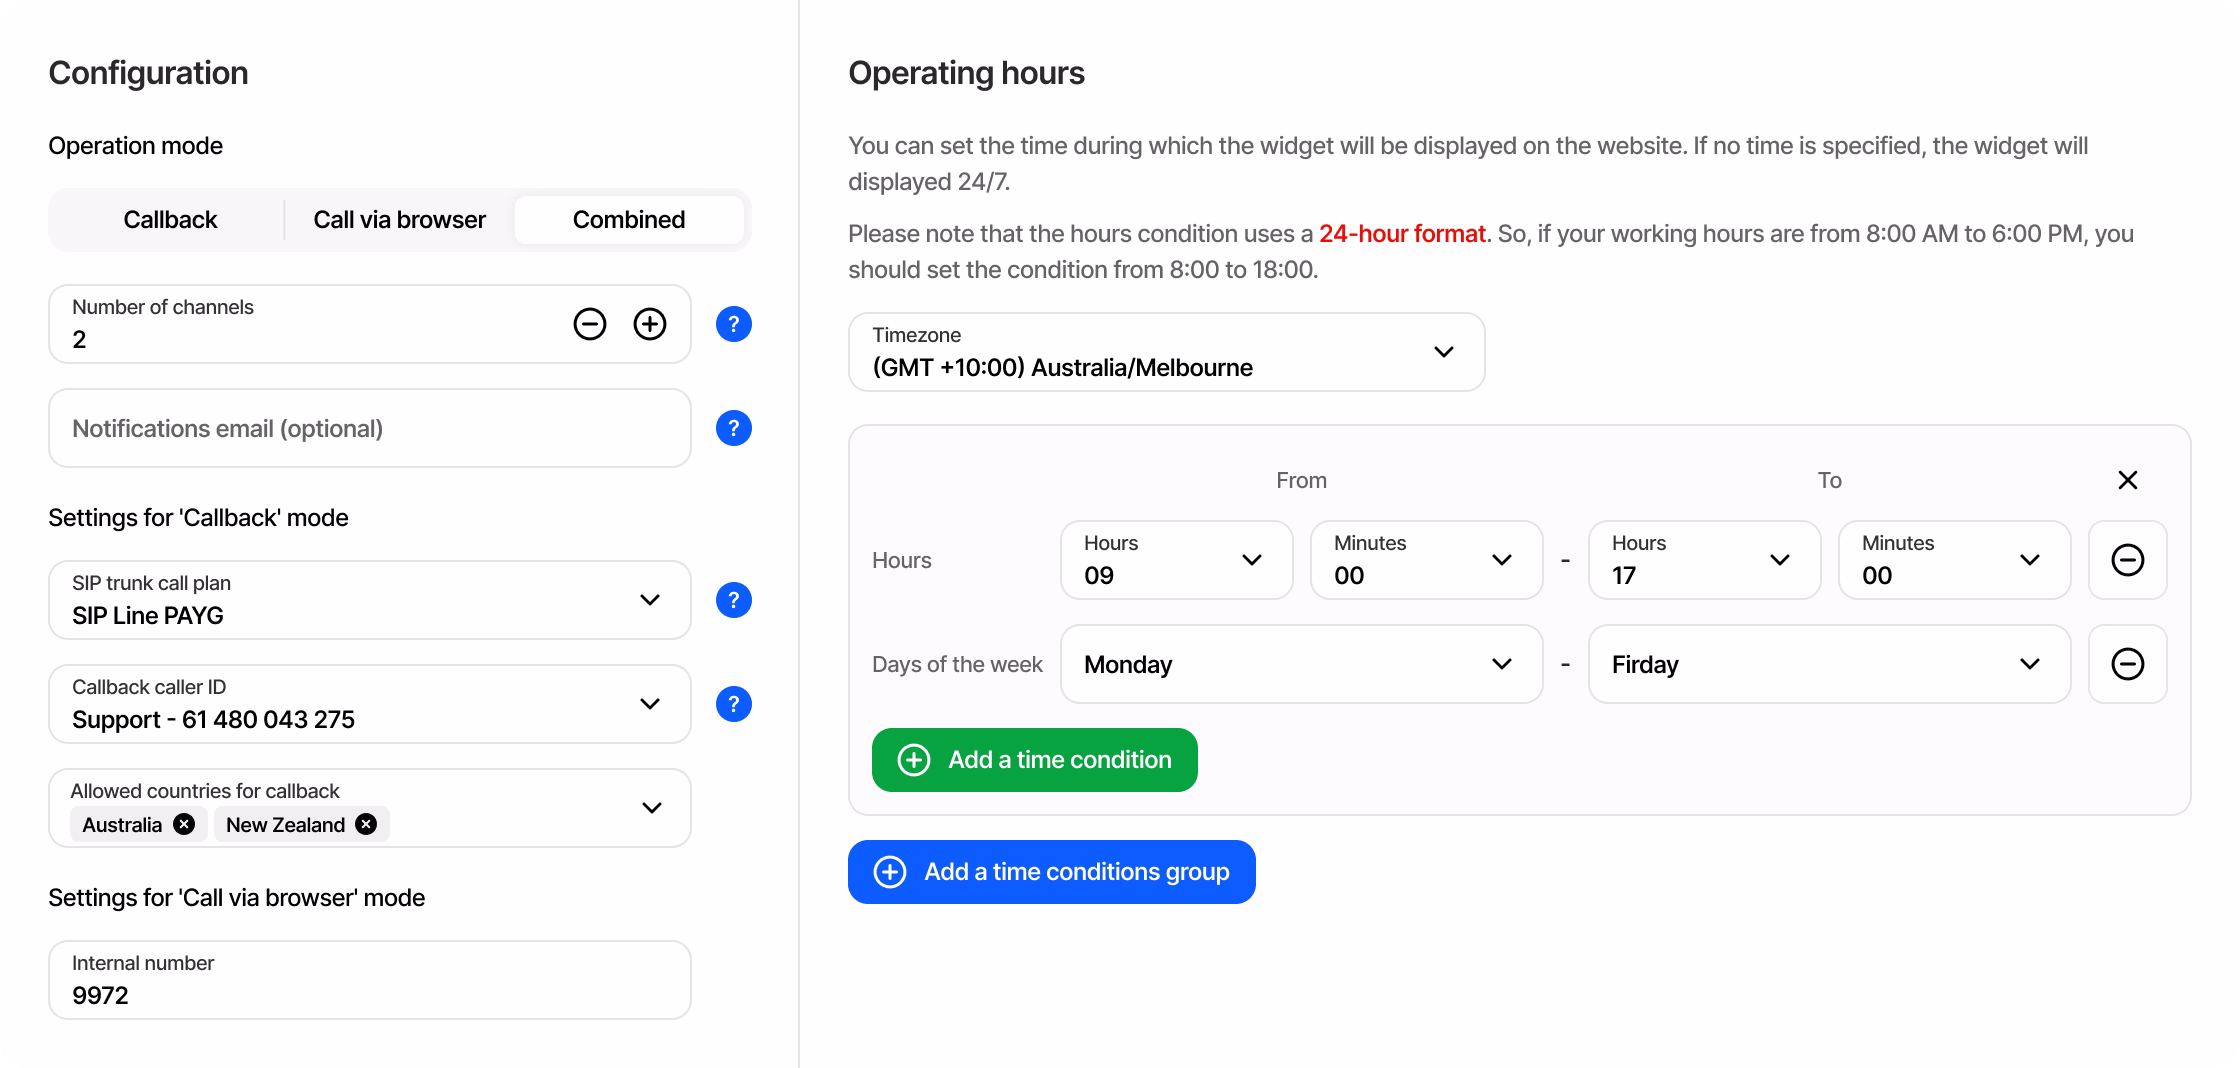Screen dimensions: 2240x1068
Task: Open the Monday start day dropdown
Action: point(1302,664)
